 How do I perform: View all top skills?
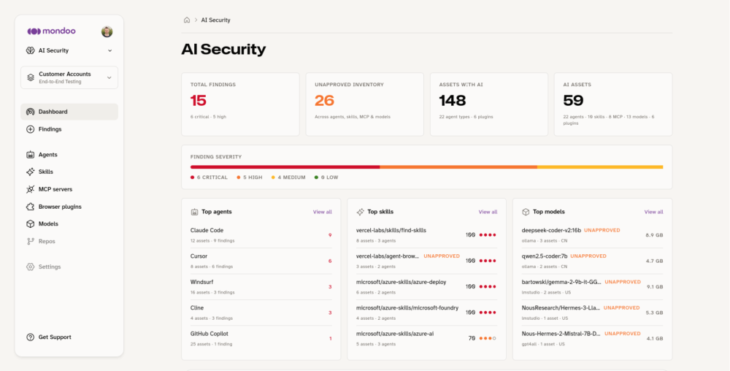point(488,212)
